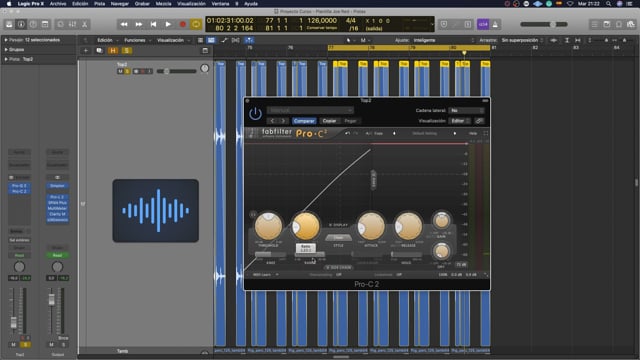640x360 pixels.
Task: Click the Pegar button in plugin header
Action: coord(350,121)
